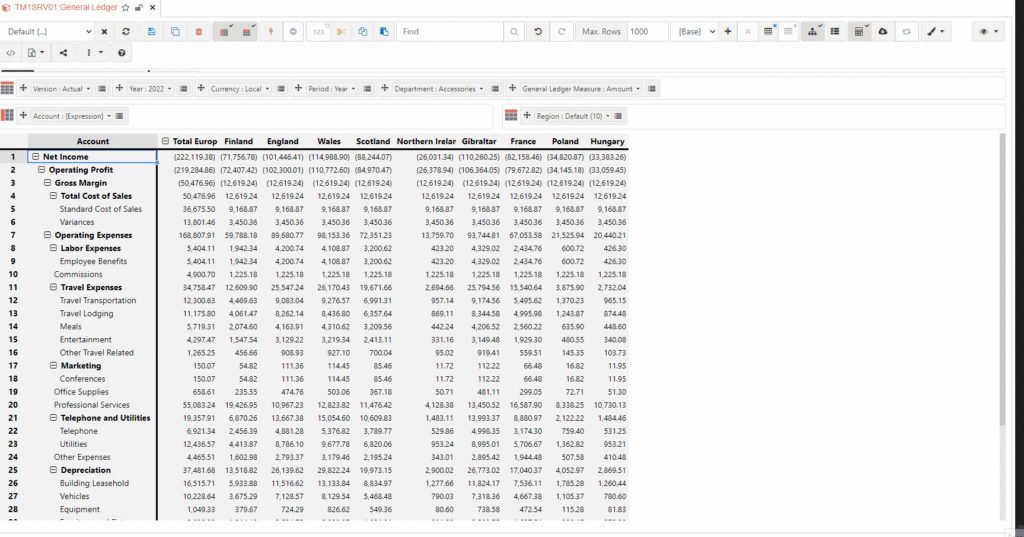The width and height of the screenshot is (1024, 537).
Task: Click the lightning bolt recalculate icon
Action: (271, 32)
